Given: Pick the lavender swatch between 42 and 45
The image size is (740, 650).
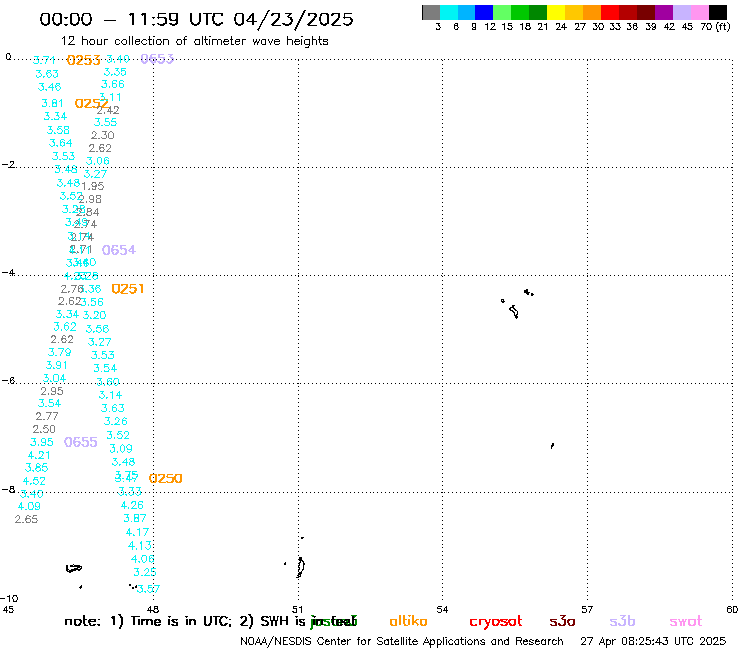Looking at the screenshot, I should point(681,12).
